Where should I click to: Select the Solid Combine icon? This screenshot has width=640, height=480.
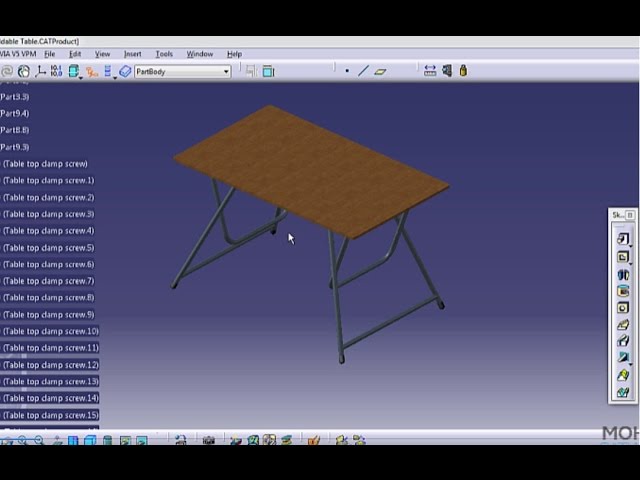[x=623, y=357]
